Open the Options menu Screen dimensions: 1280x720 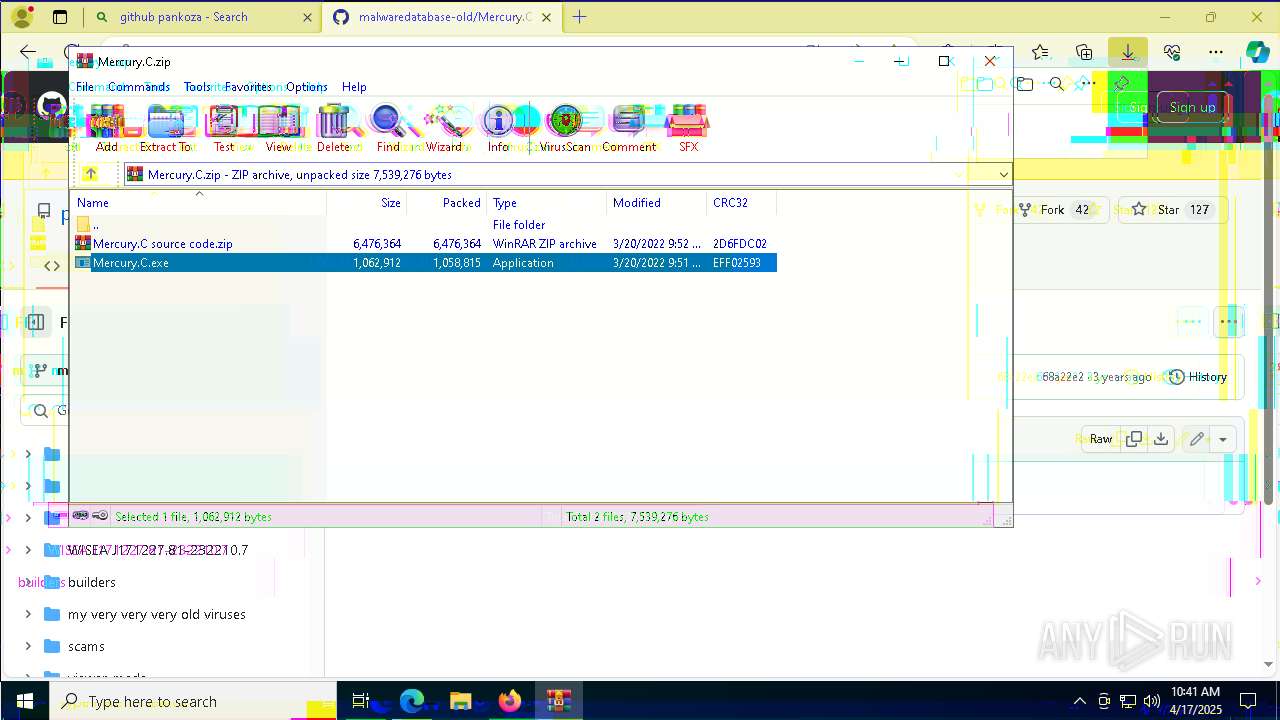click(x=307, y=87)
